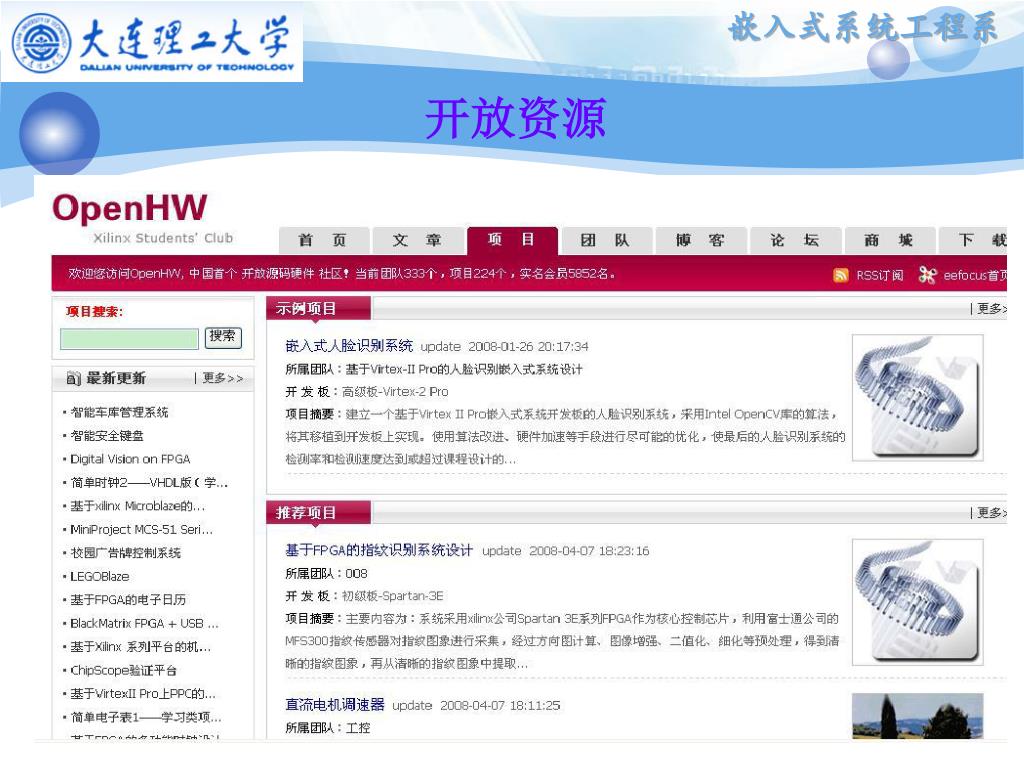Viewport: 1024px width, 768px height.
Task: Open the 团队 tab
Action: point(606,240)
